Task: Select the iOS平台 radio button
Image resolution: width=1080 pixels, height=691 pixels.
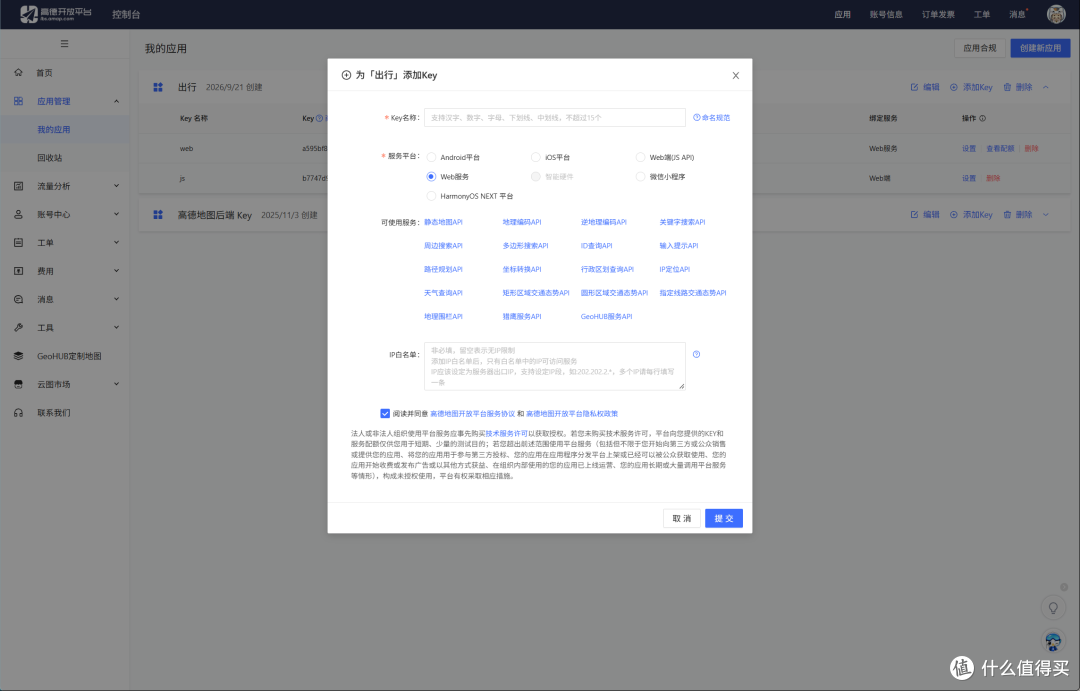Action: [x=535, y=157]
